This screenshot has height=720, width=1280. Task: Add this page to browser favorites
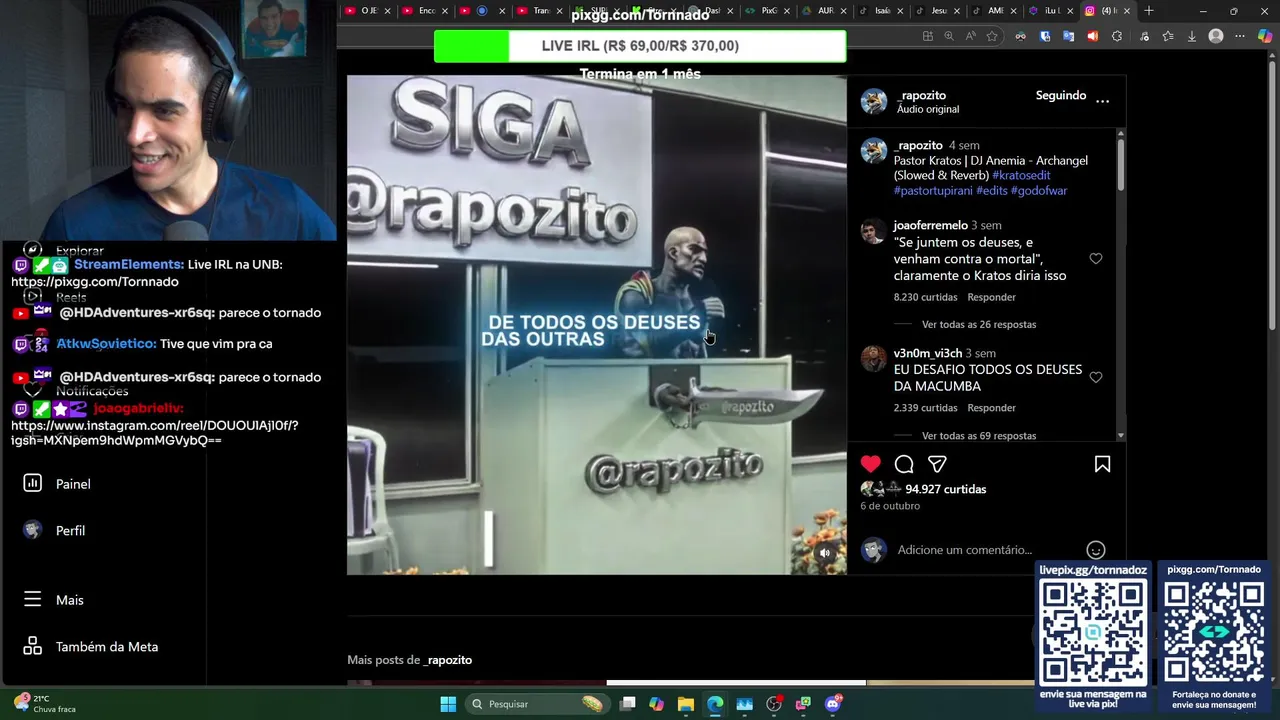coord(992,36)
